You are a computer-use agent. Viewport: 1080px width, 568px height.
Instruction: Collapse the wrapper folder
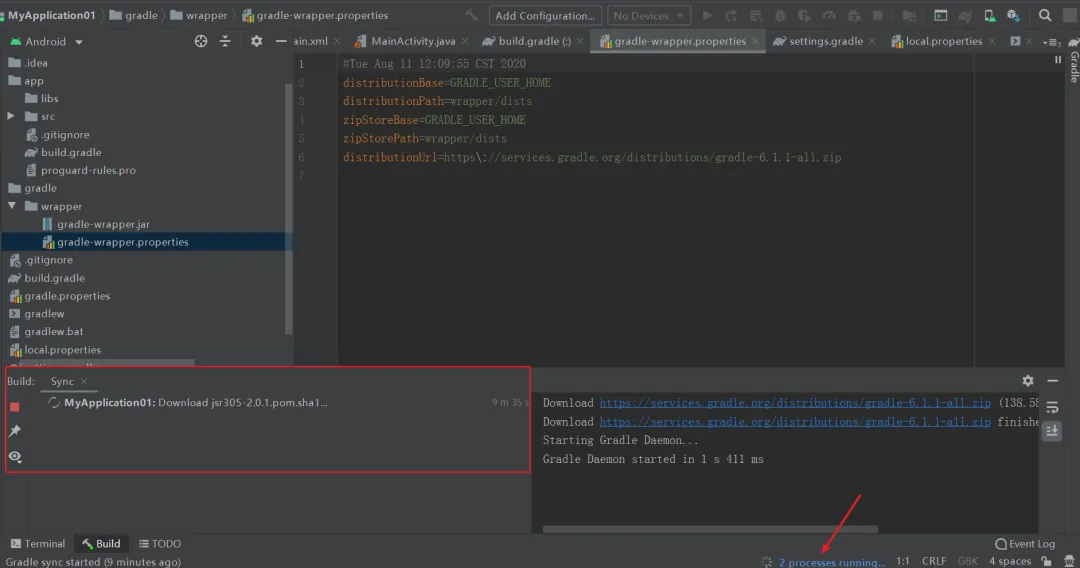point(12,206)
